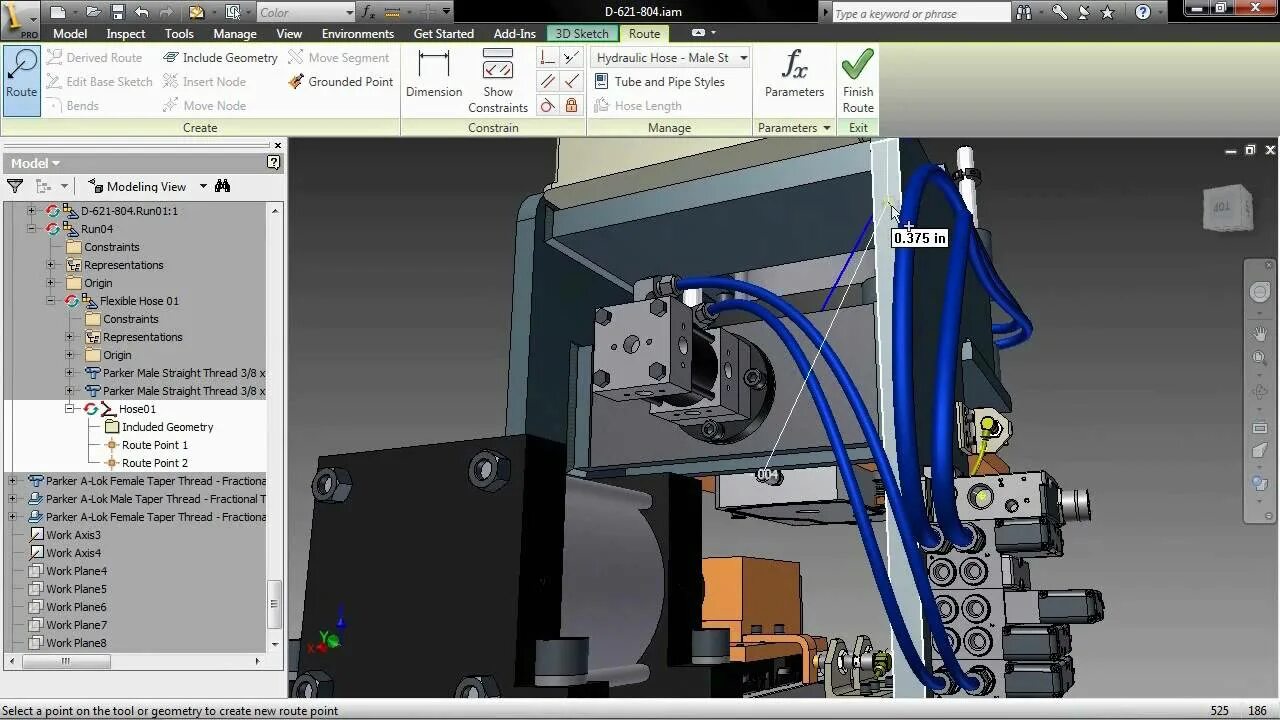1280x720 pixels.
Task: Collapse the Hose01 node
Action: [x=69, y=409]
